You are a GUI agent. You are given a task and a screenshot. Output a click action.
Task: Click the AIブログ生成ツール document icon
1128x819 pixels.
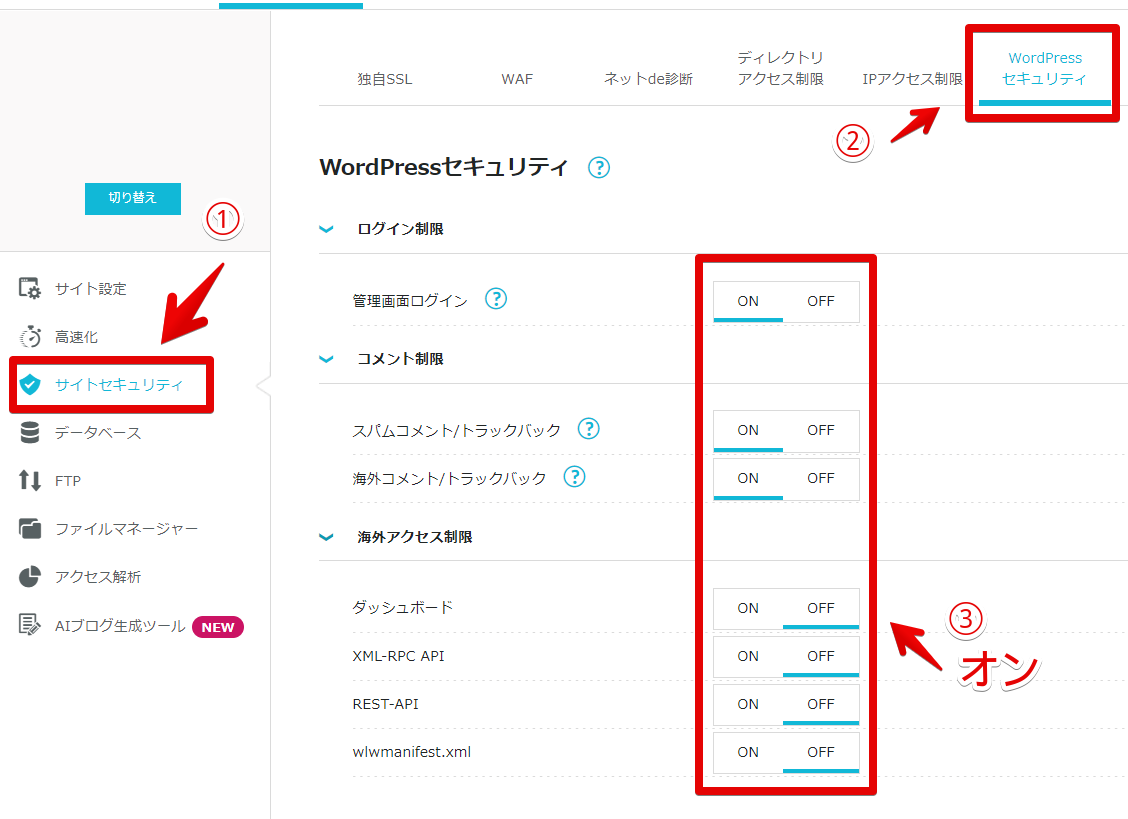(29, 625)
